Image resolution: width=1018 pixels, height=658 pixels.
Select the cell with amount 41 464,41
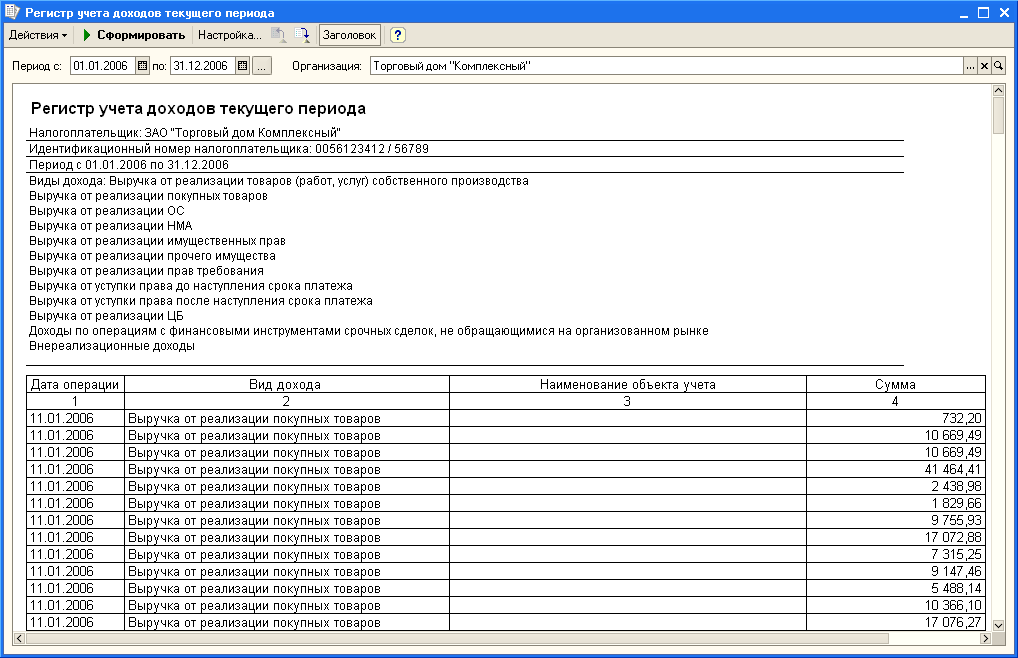click(x=896, y=469)
